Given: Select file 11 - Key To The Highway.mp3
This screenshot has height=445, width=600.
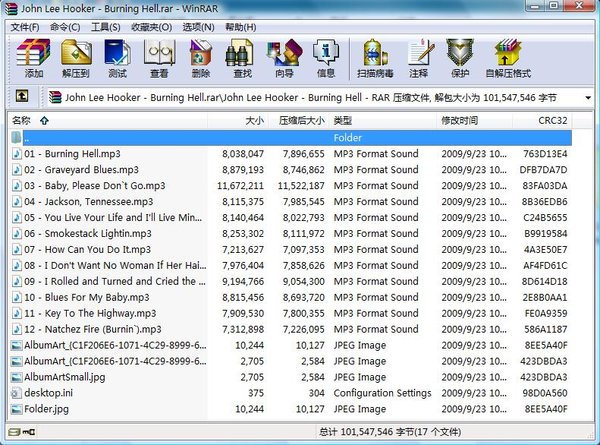Looking at the screenshot, I should click(90, 313).
